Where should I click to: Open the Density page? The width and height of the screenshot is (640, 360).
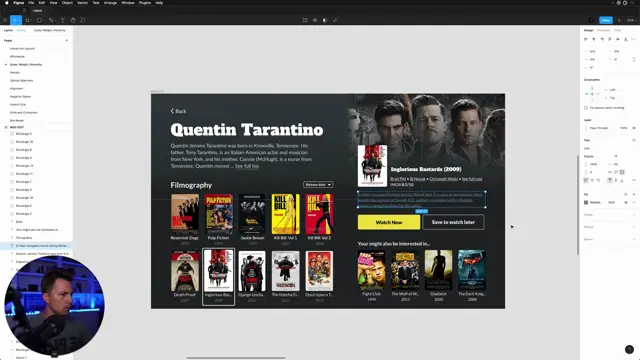click(x=15, y=73)
